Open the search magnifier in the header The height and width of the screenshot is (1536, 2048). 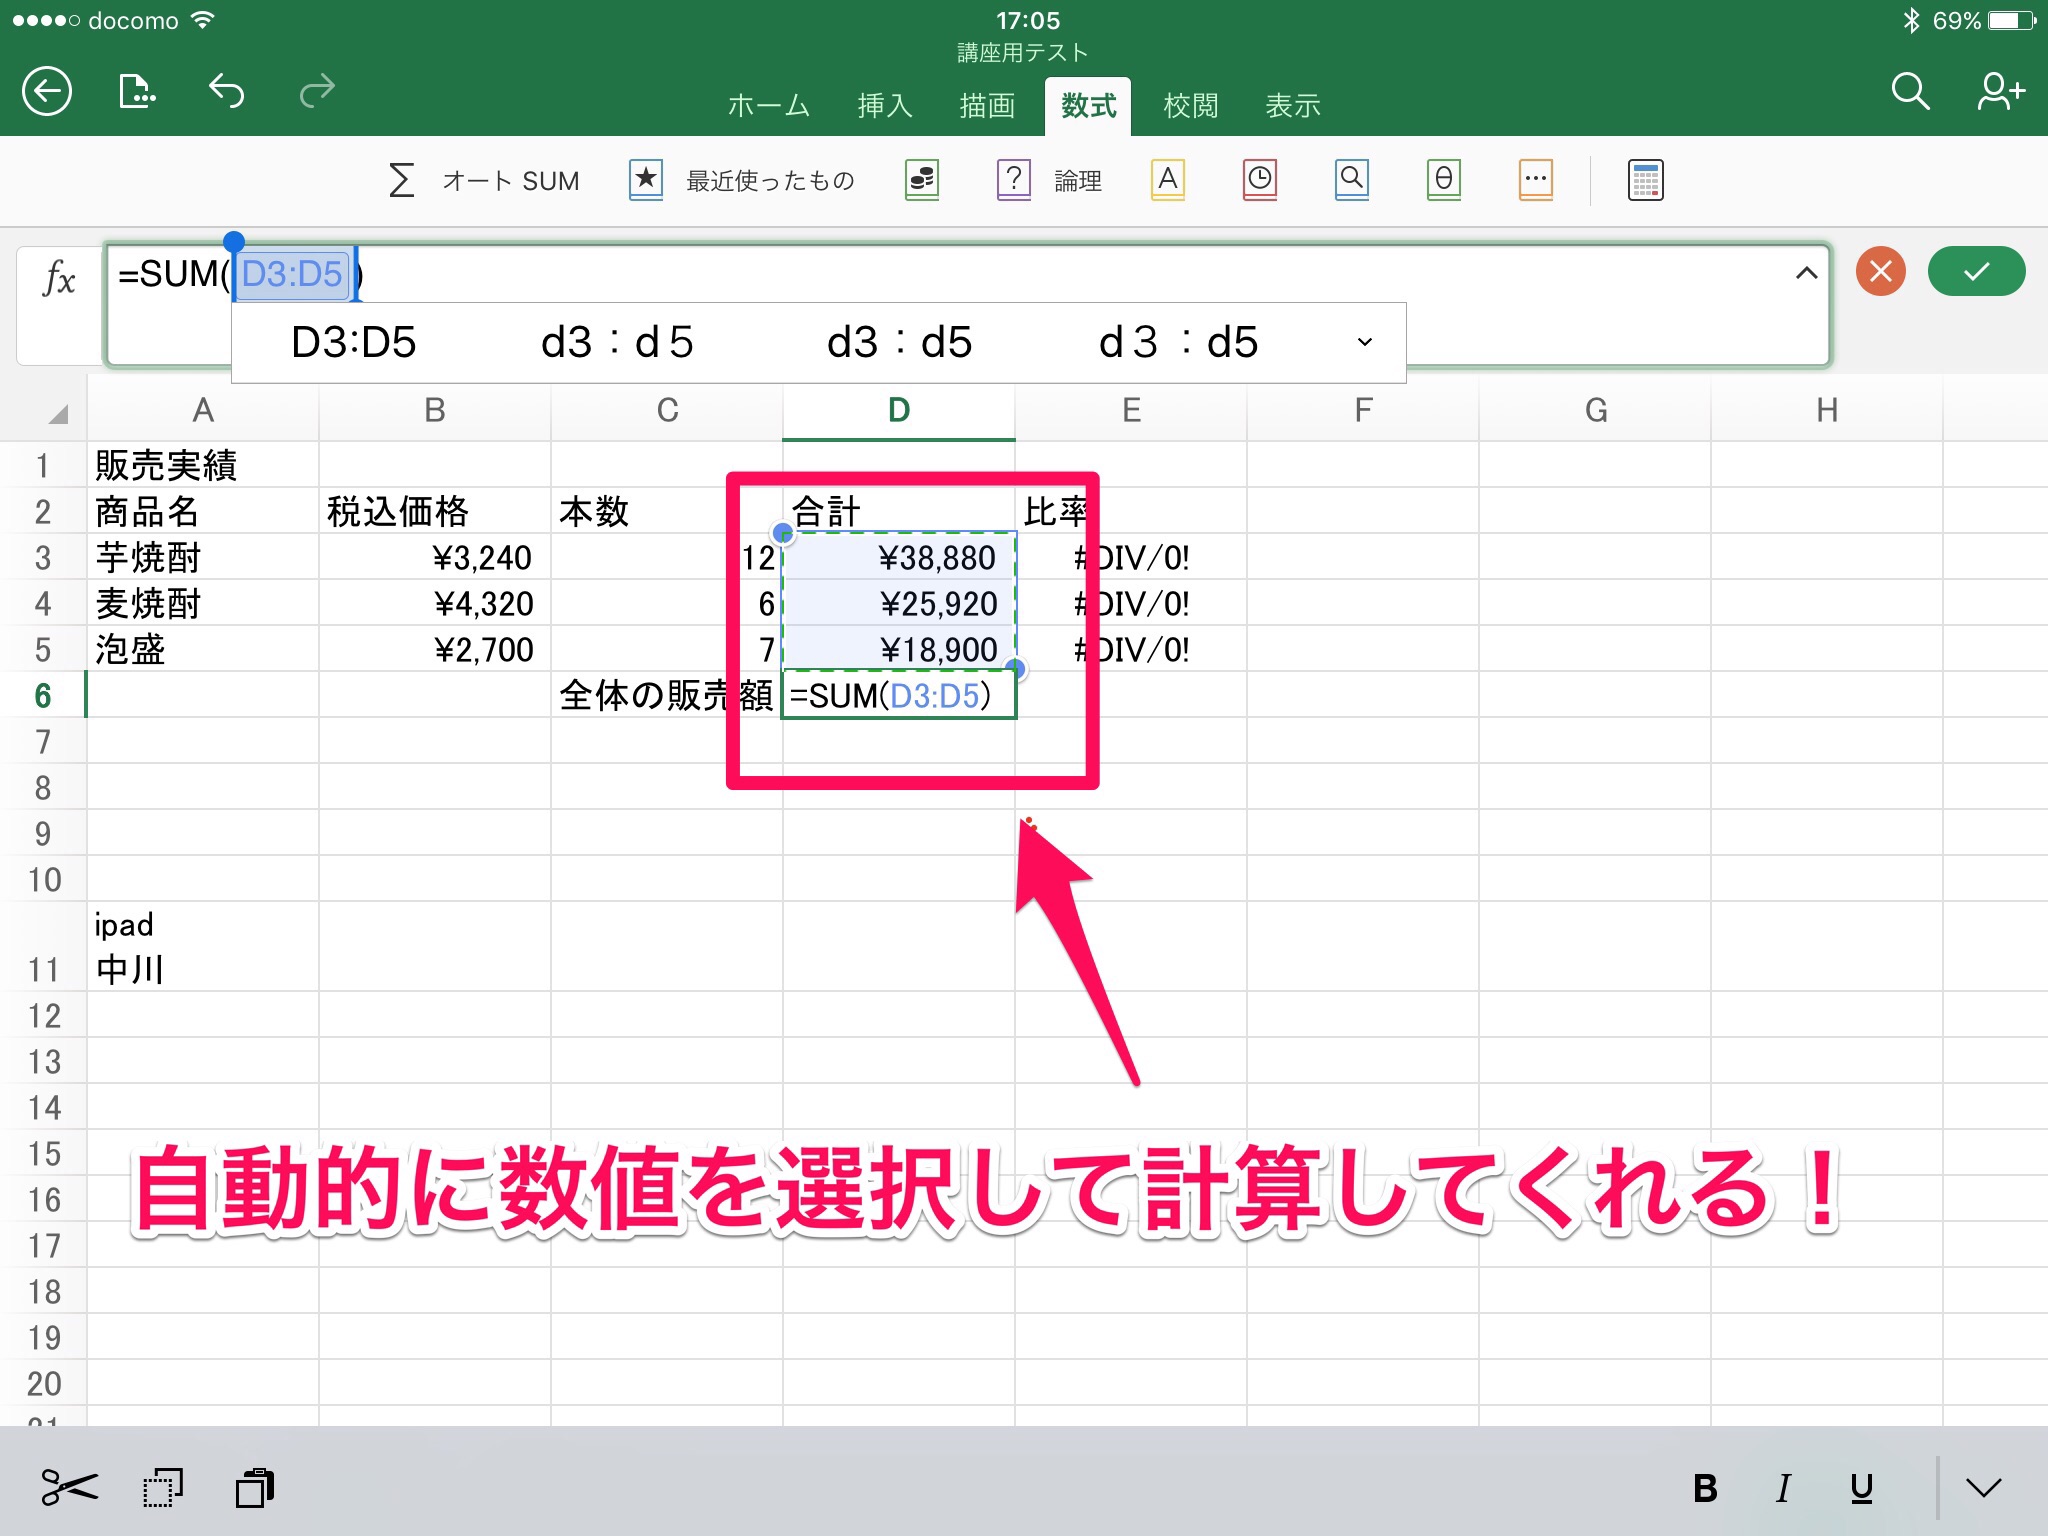tap(1909, 92)
